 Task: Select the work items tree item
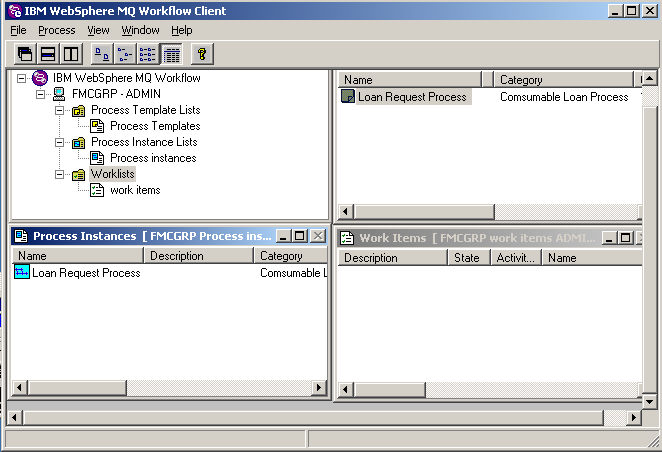pyautogui.click(x=135, y=190)
